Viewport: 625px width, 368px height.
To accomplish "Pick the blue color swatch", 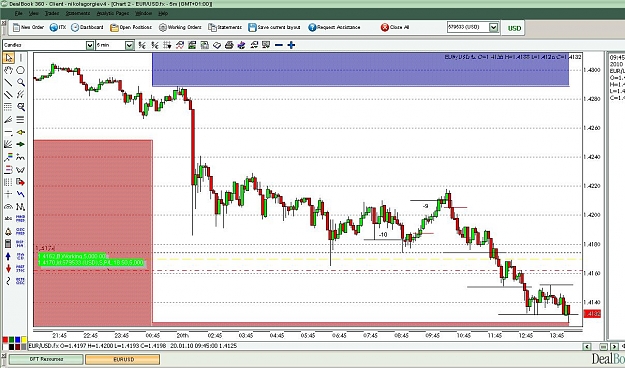I will (18, 340).
